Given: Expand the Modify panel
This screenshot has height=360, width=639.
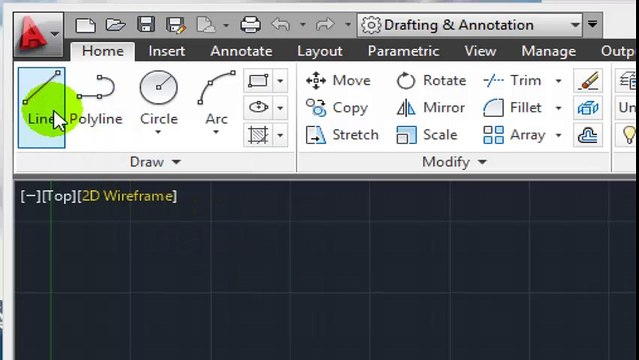Looking at the screenshot, I should pyautogui.click(x=454, y=162).
